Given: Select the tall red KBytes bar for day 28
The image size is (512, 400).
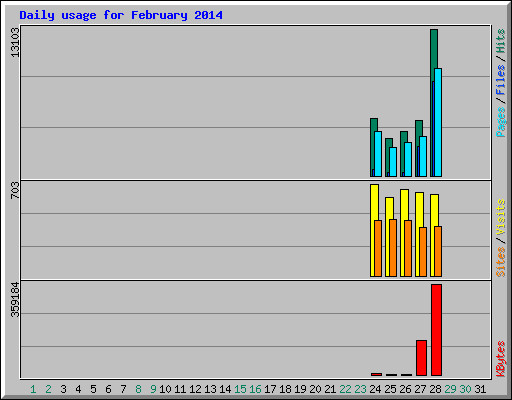Looking at the screenshot, I should coord(436,330).
